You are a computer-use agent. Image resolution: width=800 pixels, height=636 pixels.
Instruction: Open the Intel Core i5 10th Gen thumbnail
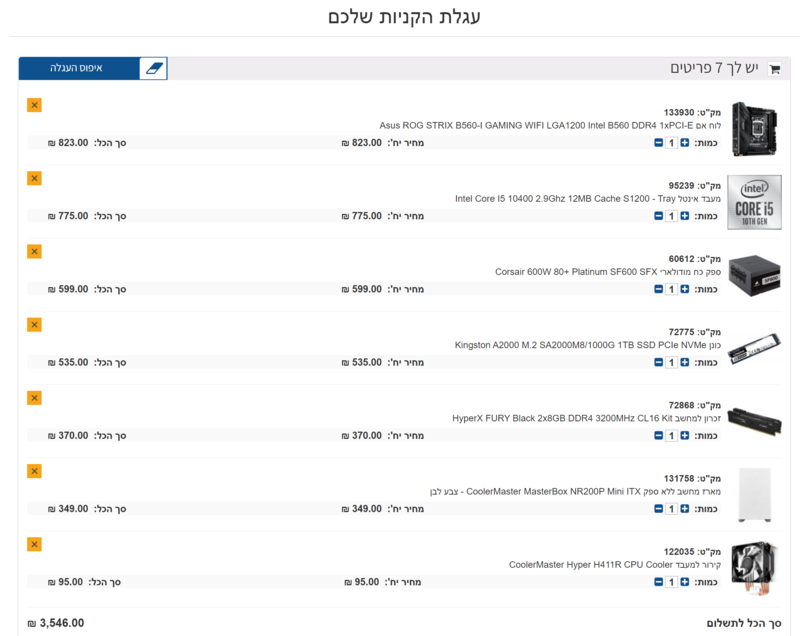point(754,202)
